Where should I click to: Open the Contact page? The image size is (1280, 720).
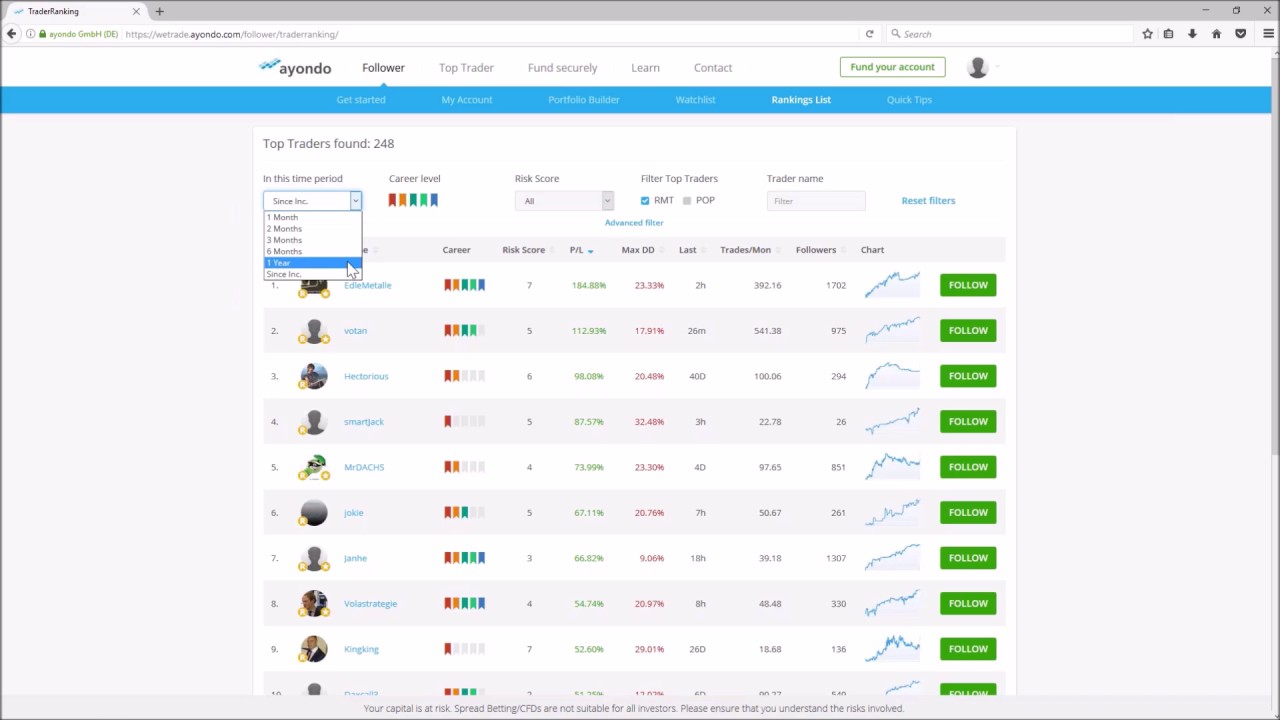[713, 68]
